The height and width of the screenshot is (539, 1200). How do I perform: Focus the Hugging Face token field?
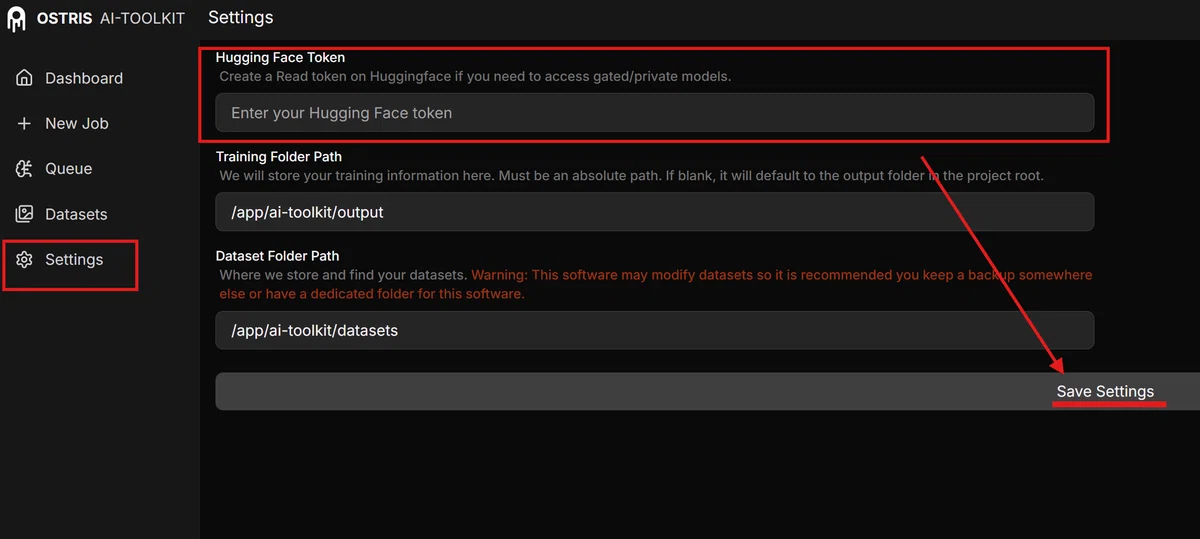pos(655,113)
